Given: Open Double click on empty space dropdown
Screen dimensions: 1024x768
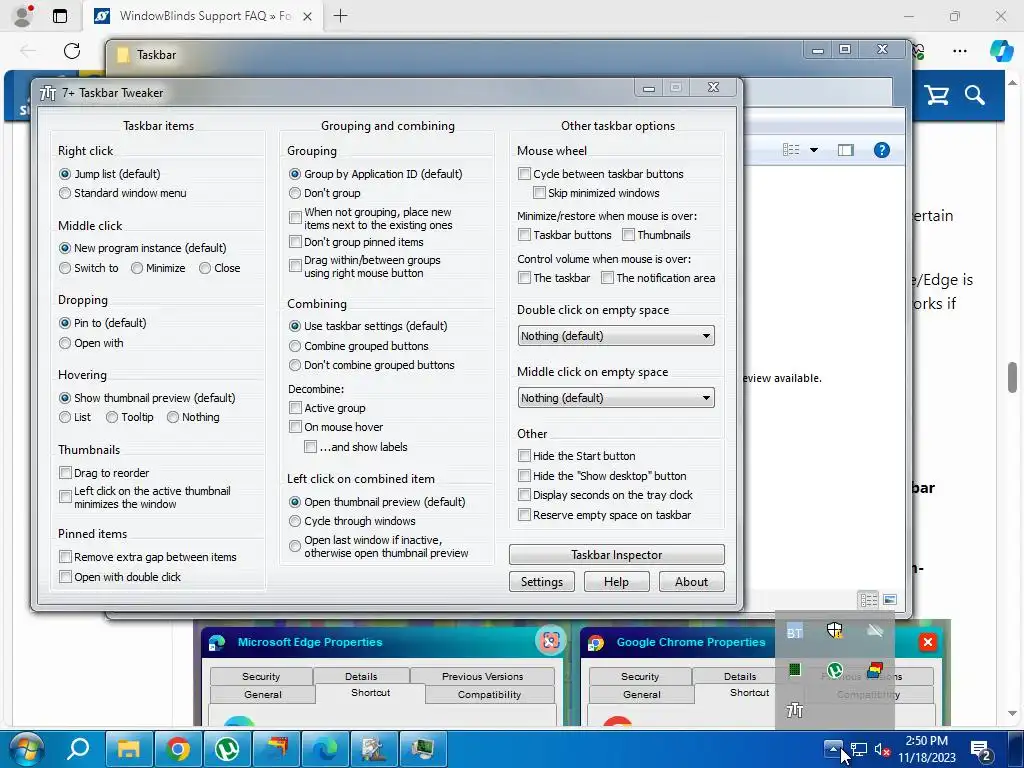Looking at the screenshot, I should pyautogui.click(x=616, y=336).
